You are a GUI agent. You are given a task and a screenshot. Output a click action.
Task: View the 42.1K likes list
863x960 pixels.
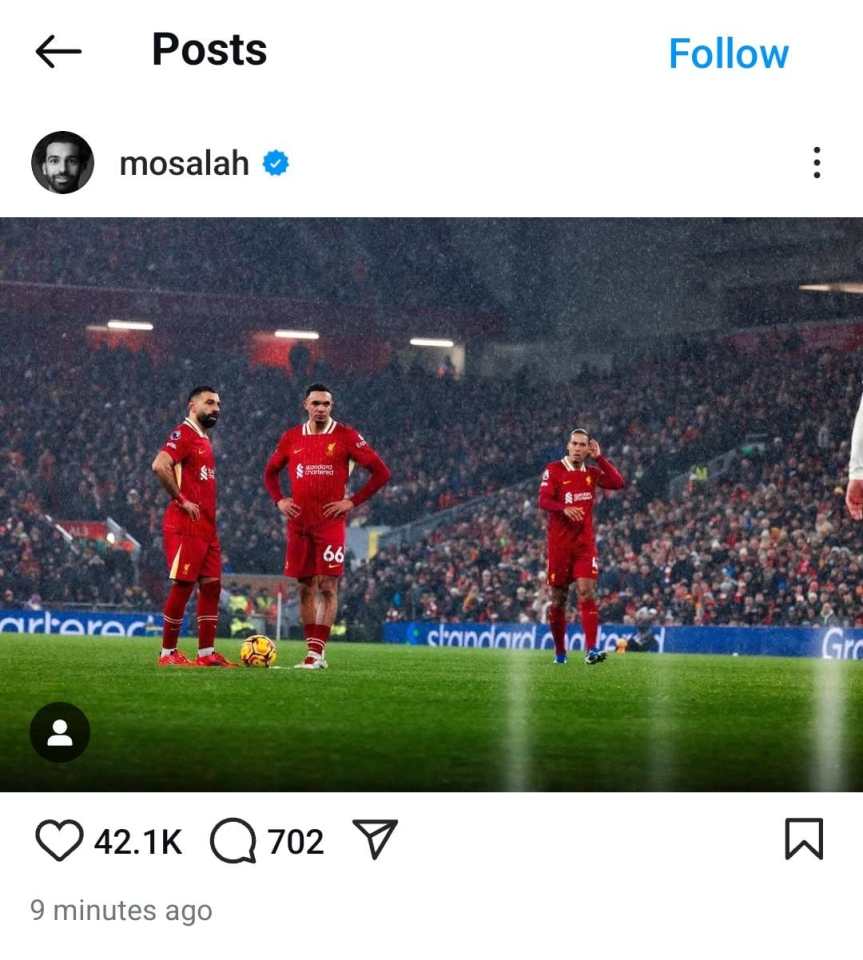pyautogui.click(x=138, y=842)
